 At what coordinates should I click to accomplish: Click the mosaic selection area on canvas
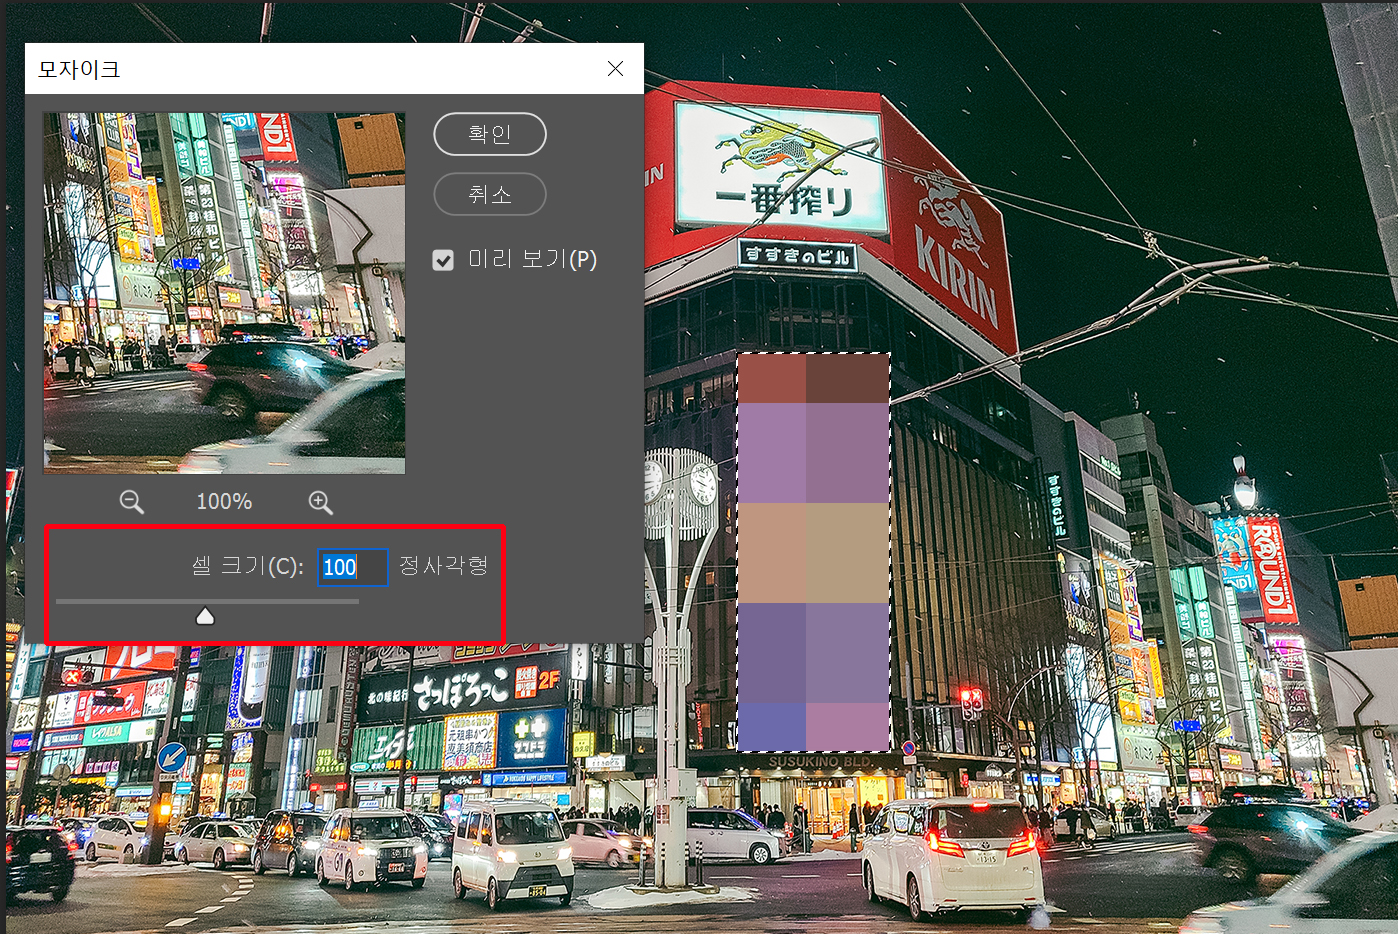[x=813, y=552]
